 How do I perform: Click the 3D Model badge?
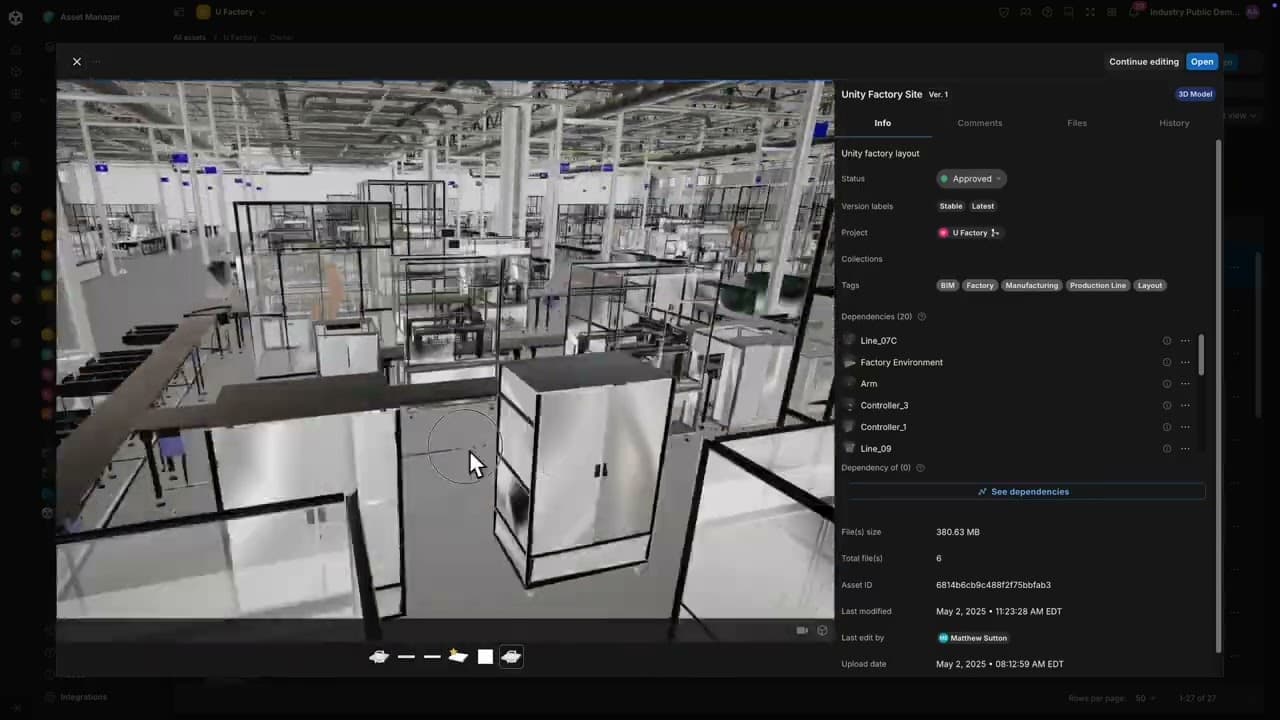[1195, 94]
